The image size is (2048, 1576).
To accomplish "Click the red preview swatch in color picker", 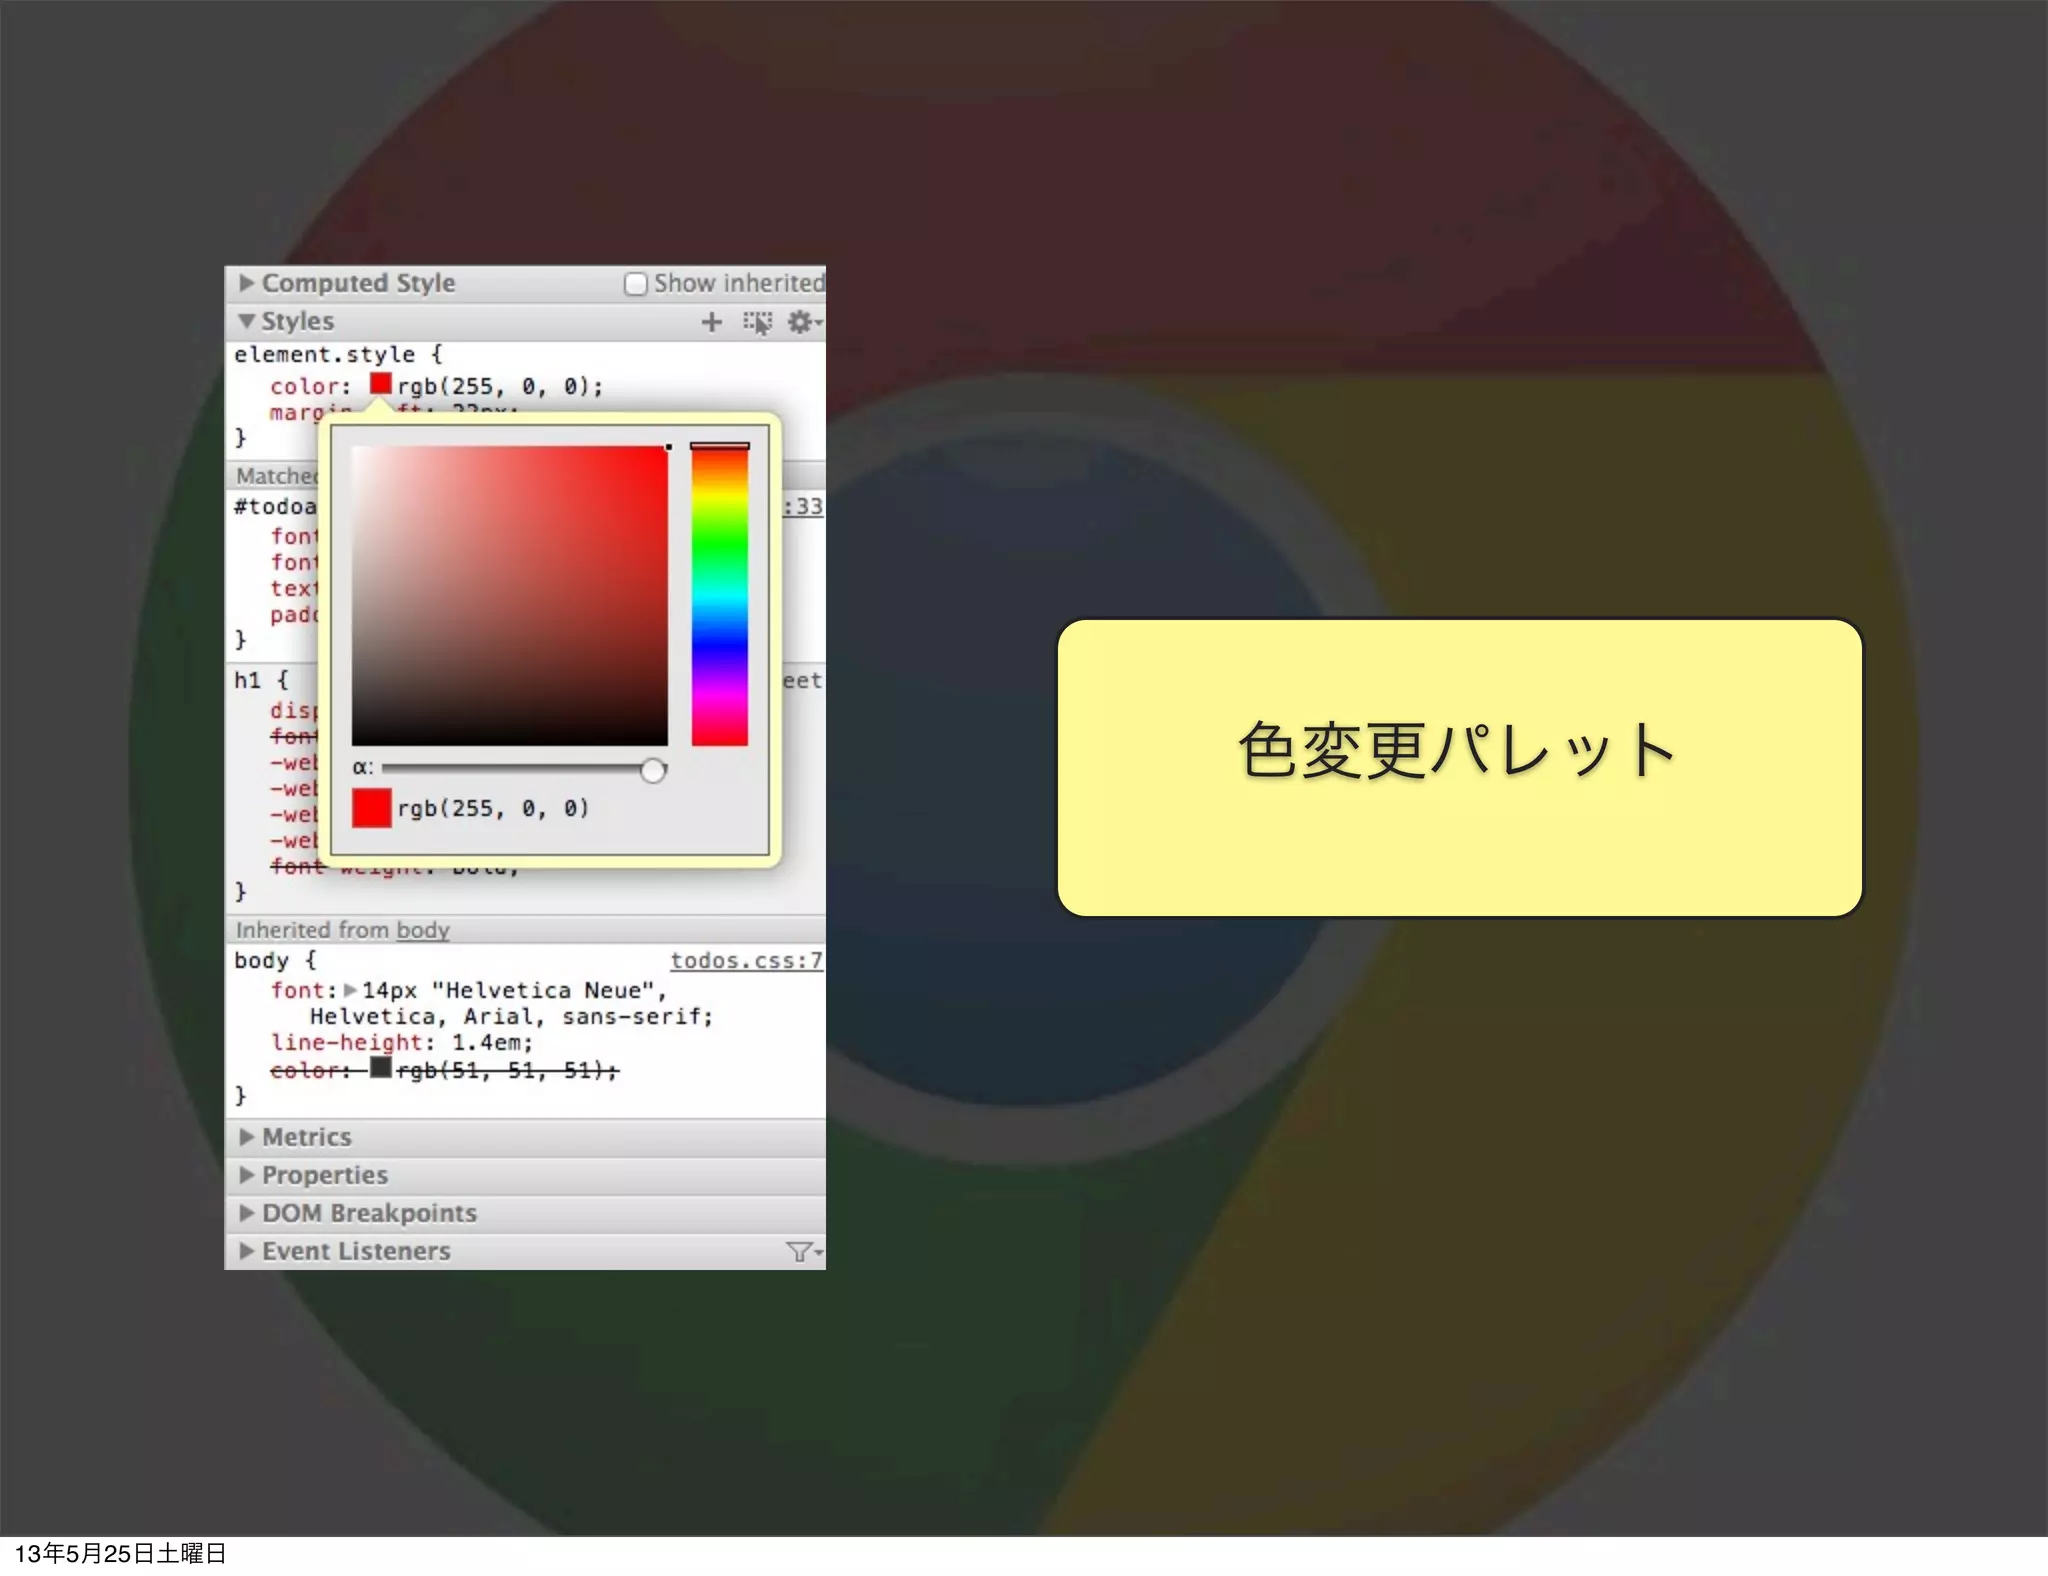I will pos(371,808).
